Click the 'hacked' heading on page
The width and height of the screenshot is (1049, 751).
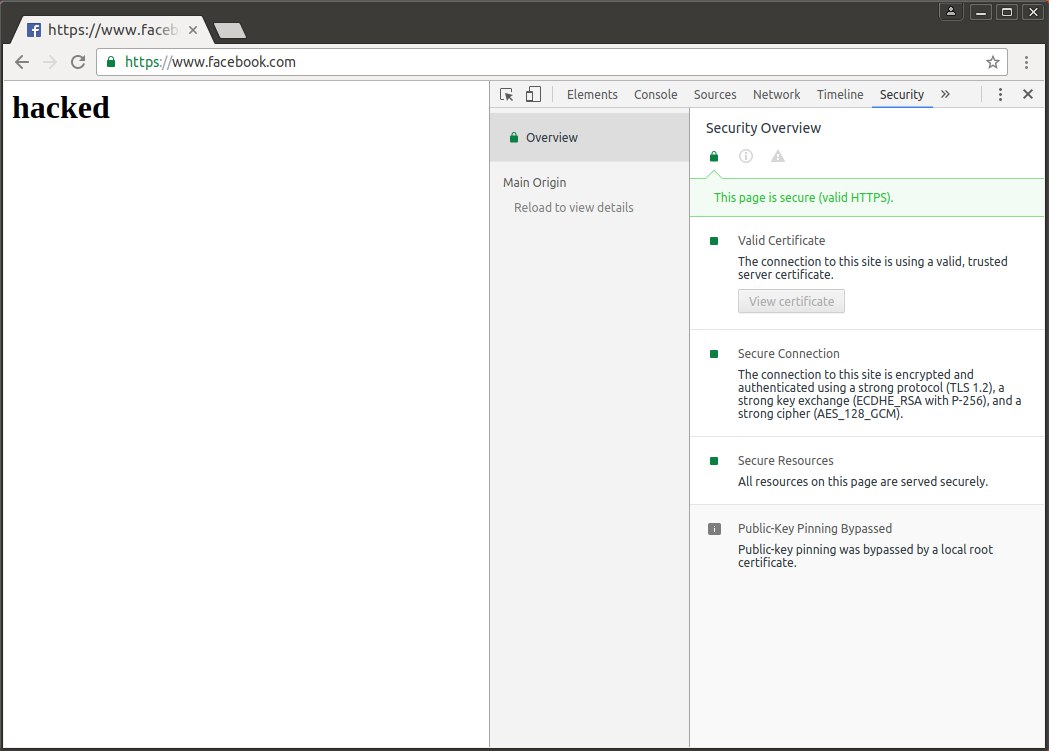pos(61,108)
